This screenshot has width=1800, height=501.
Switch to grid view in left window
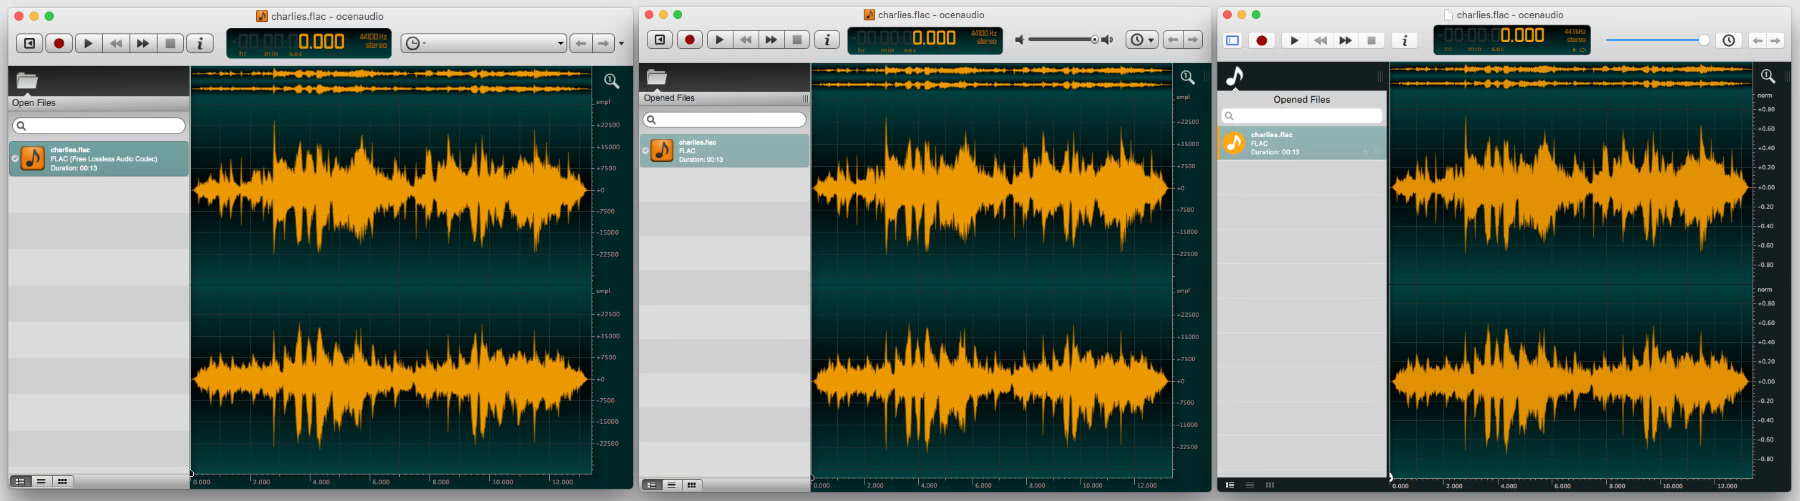[62, 481]
